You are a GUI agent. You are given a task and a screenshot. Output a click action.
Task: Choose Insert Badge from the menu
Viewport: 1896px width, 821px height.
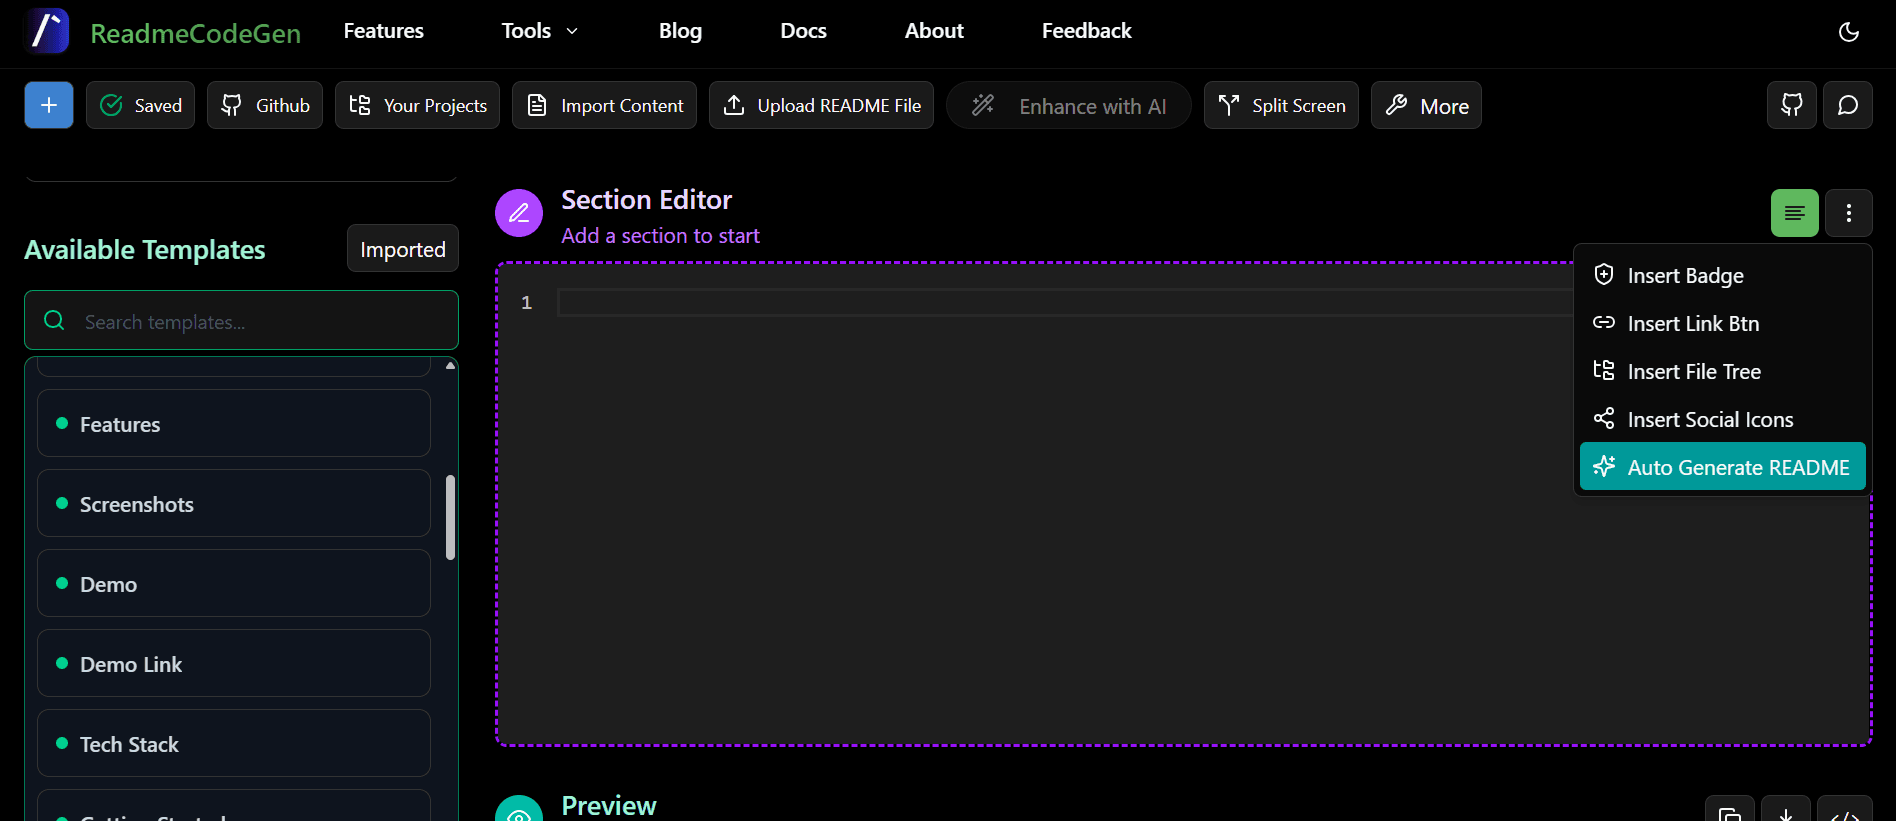tap(1723, 275)
